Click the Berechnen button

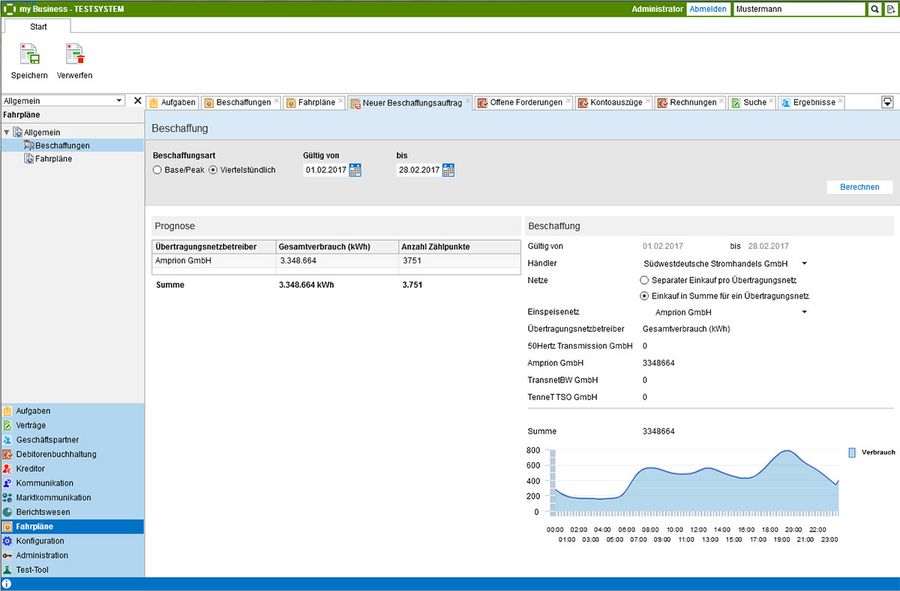(859, 187)
